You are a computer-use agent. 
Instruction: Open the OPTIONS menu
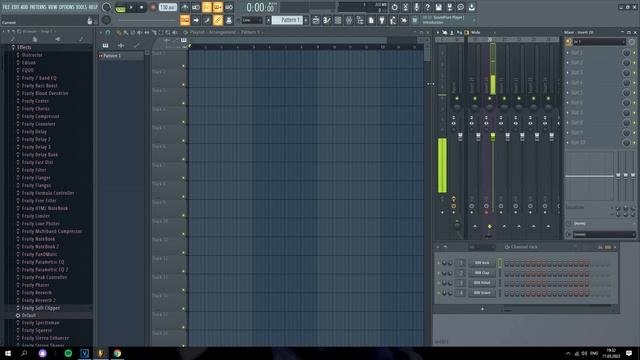[67, 7]
